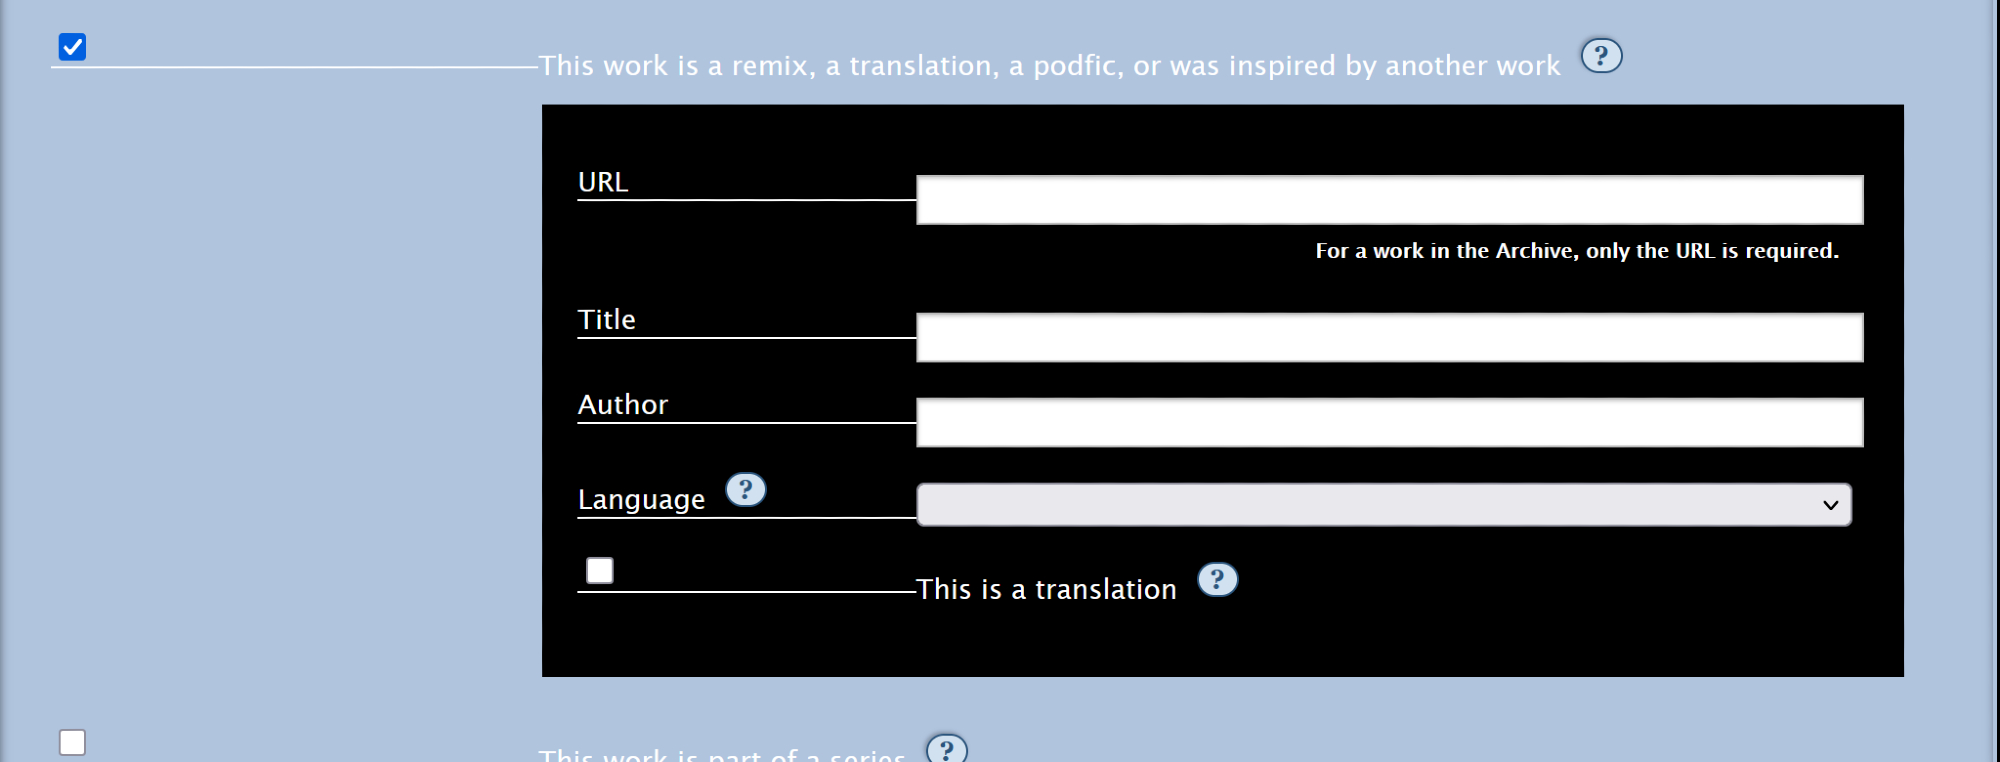Open help for remix/translation/podfic option
This screenshot has width=2000, height=762.
pos(1601,56)
